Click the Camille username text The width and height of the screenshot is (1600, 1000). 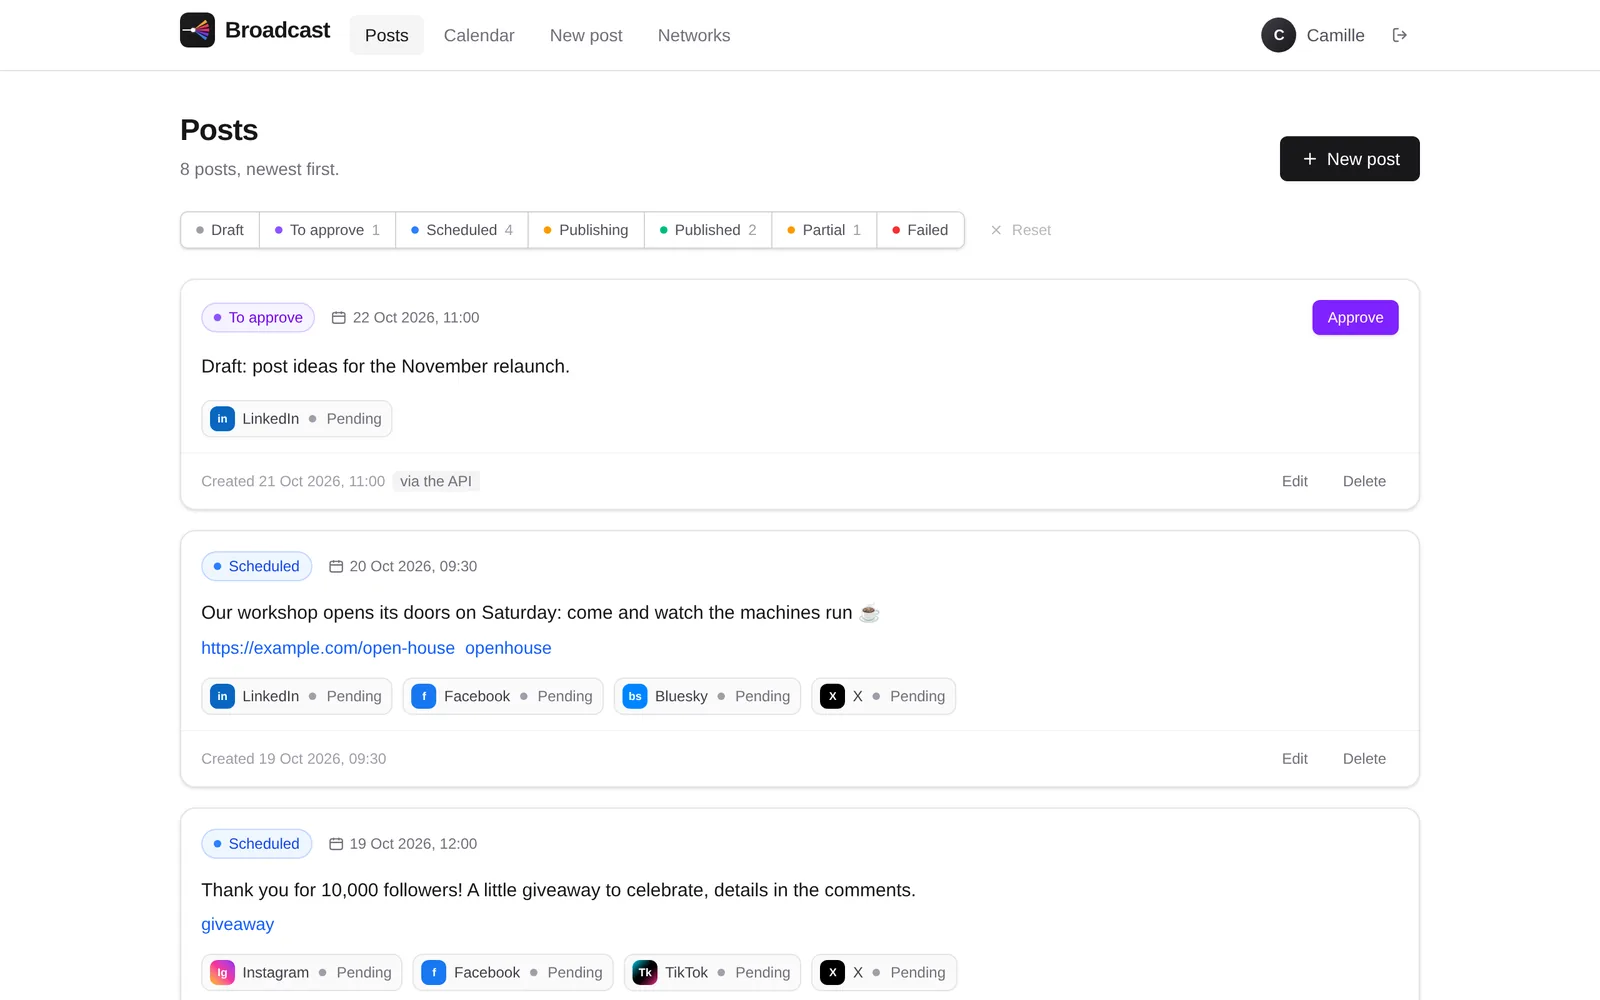1335,35
